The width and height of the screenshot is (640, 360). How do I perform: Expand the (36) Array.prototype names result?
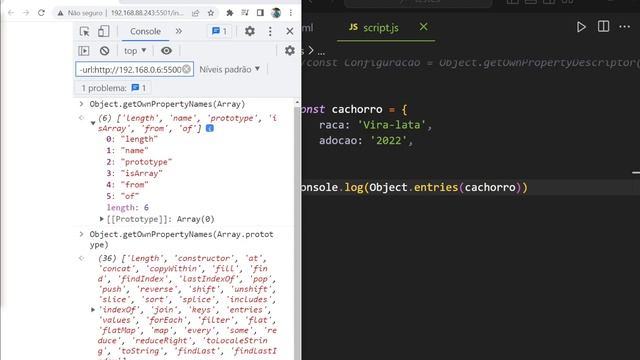pos(93,310)
